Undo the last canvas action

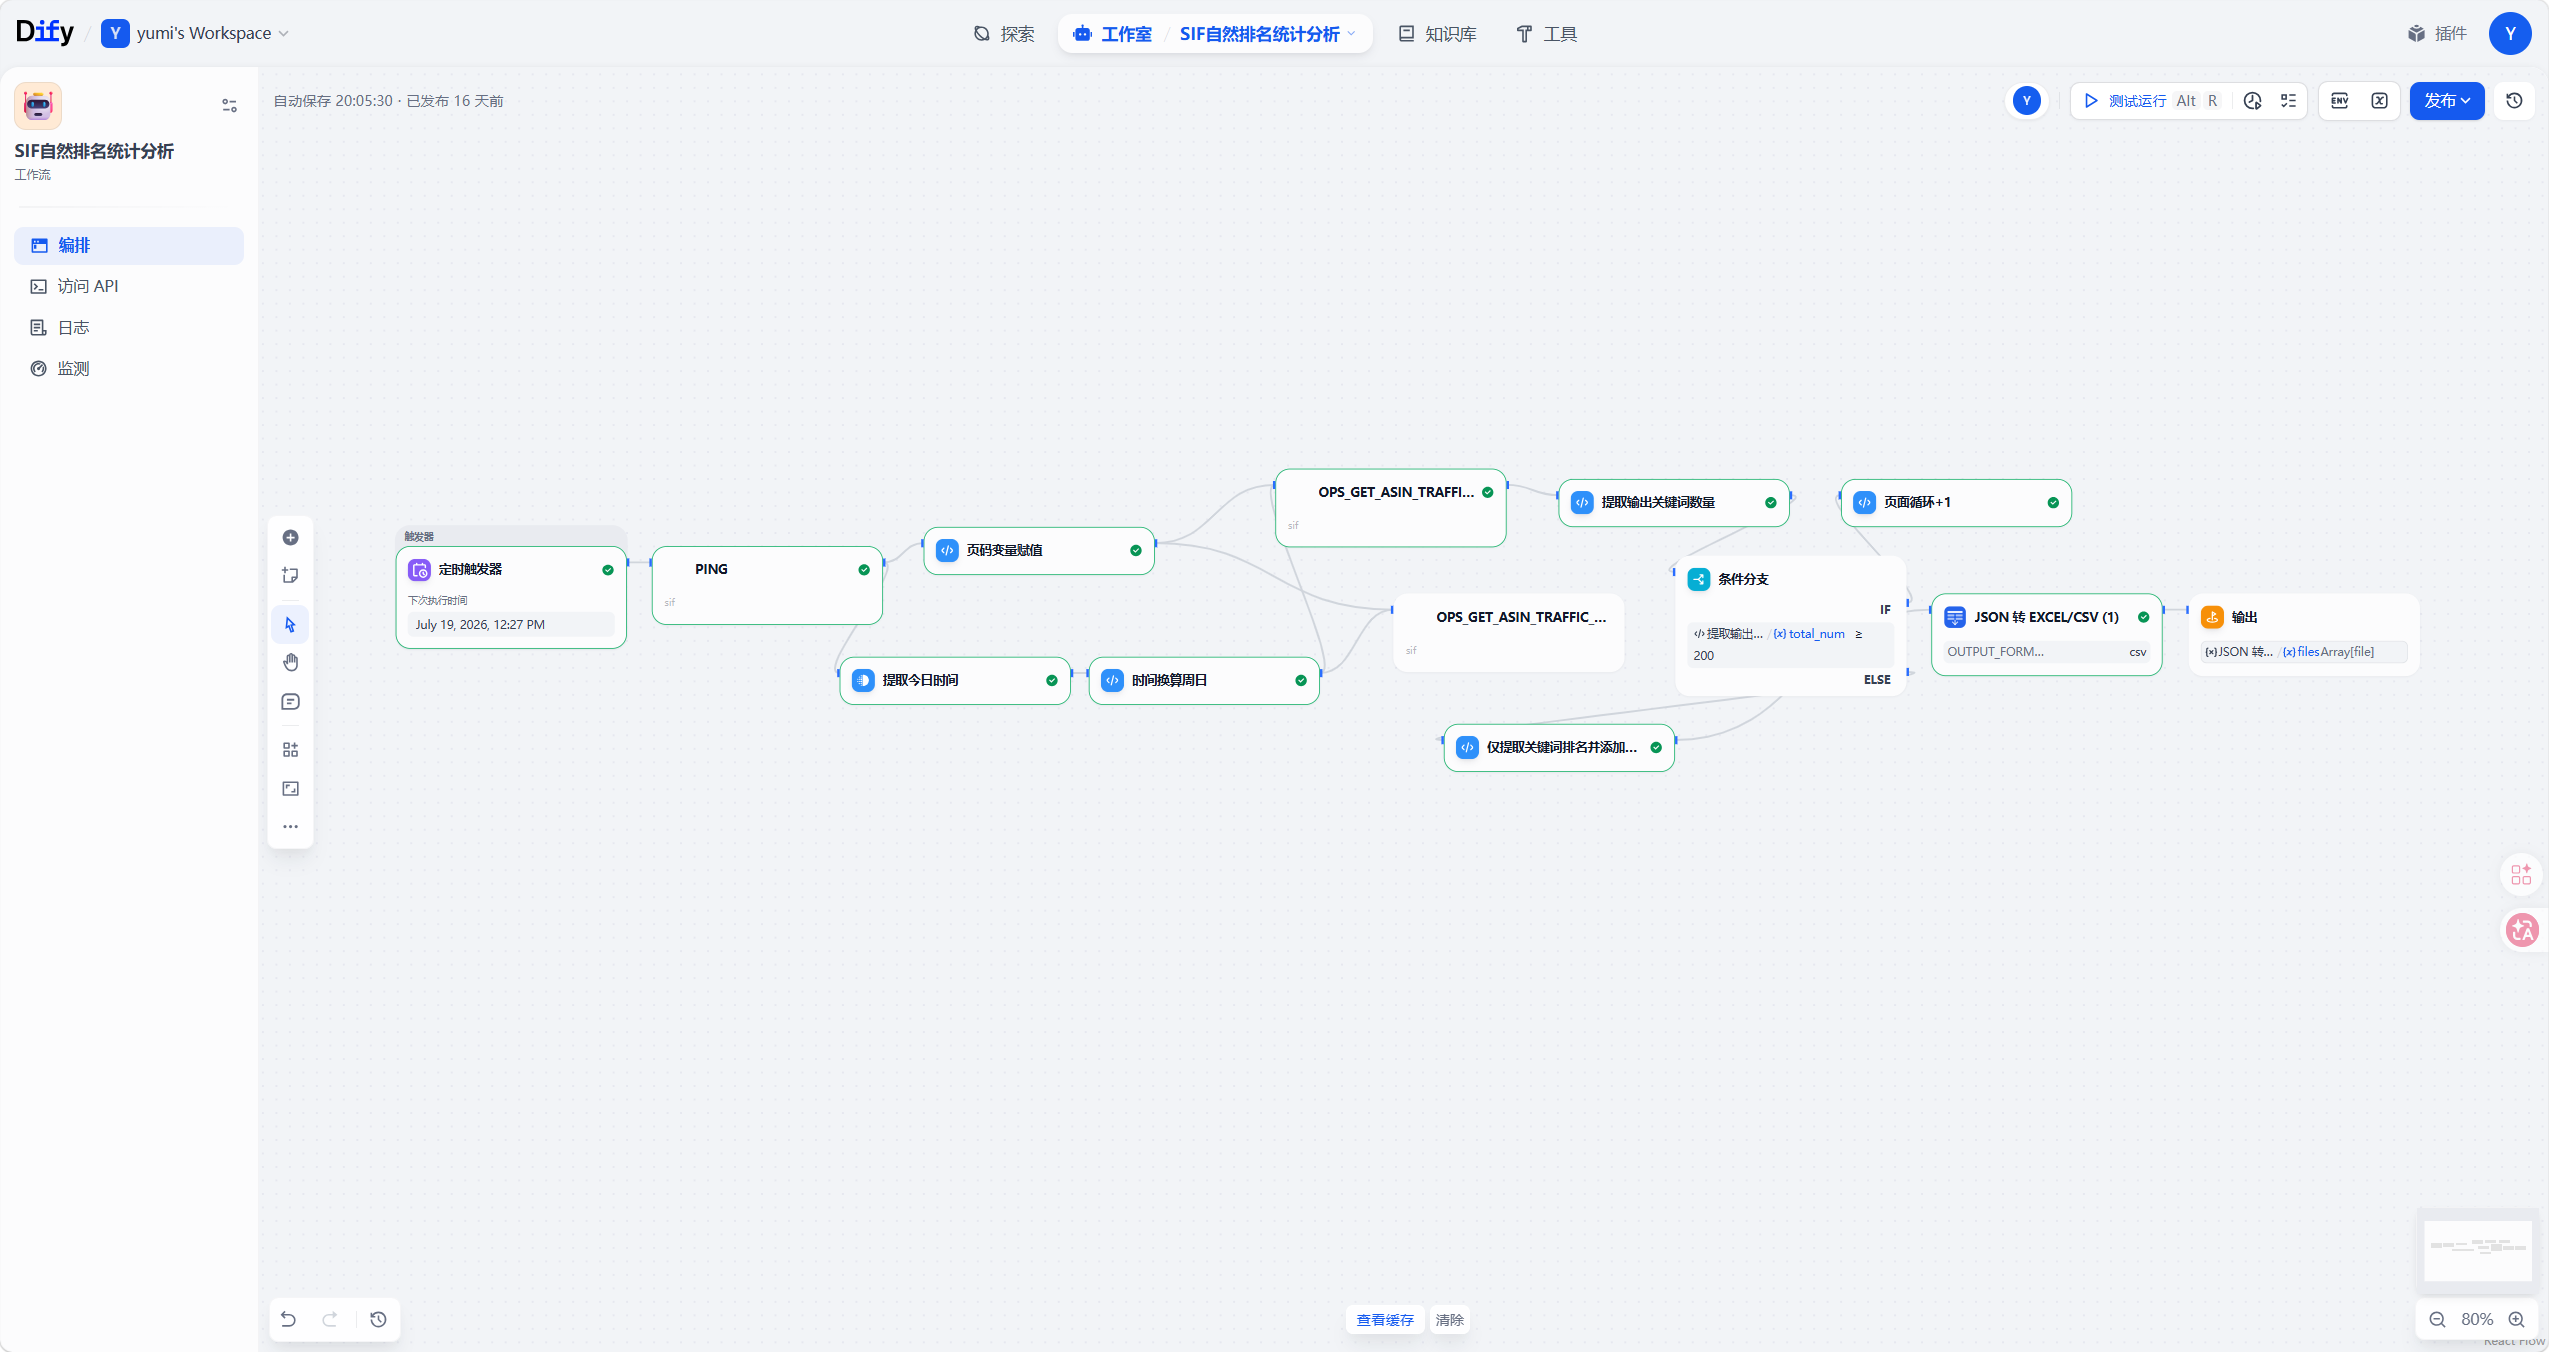click(x=288, y=1319)
